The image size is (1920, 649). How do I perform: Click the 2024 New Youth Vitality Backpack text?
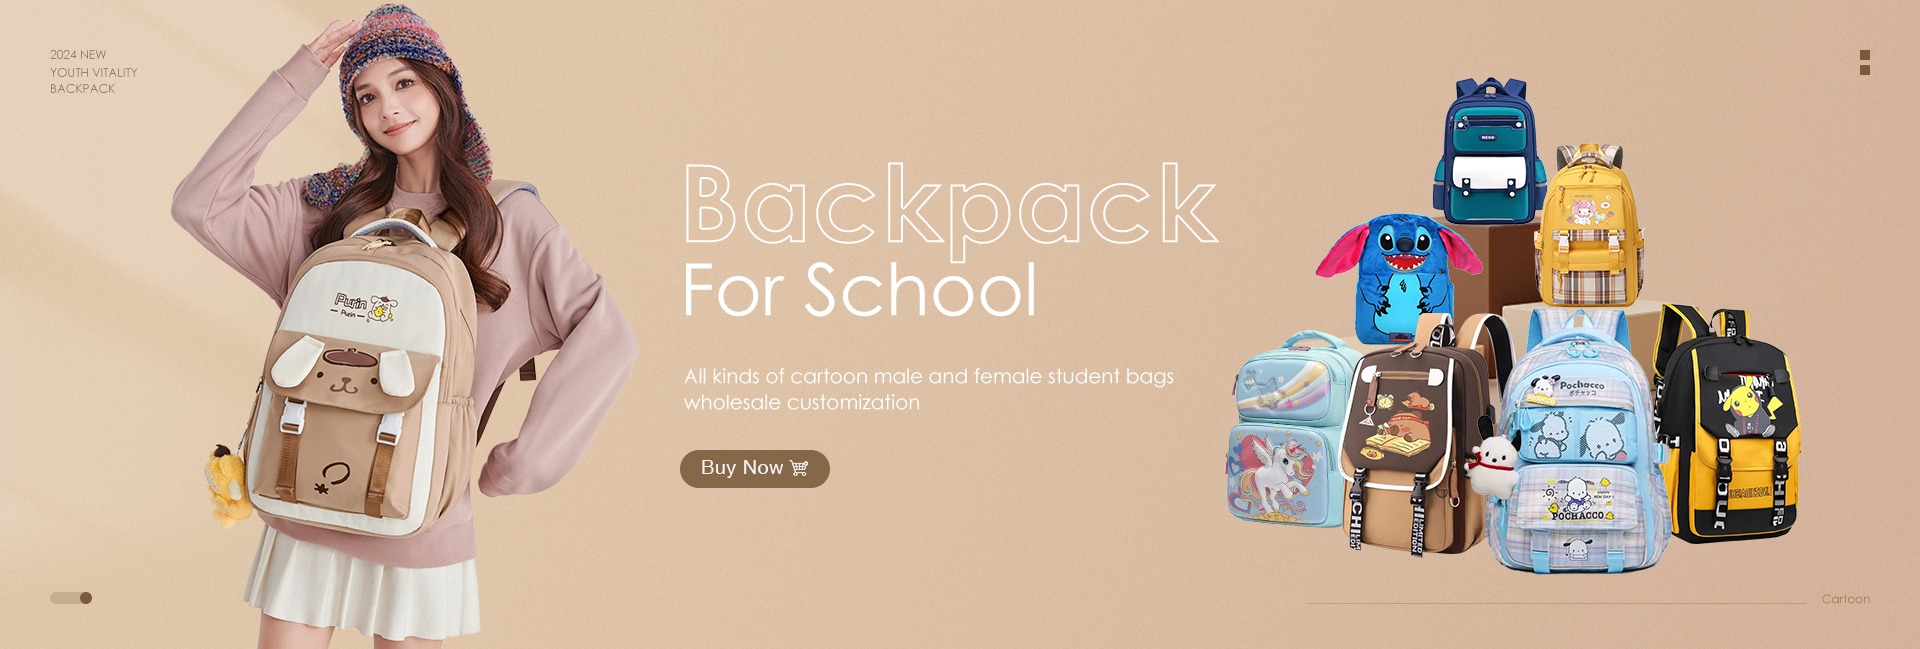pos(94,71)
